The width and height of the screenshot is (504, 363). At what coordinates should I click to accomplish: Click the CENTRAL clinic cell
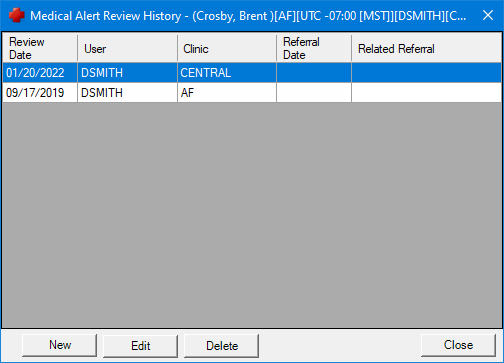coord(227,73)
